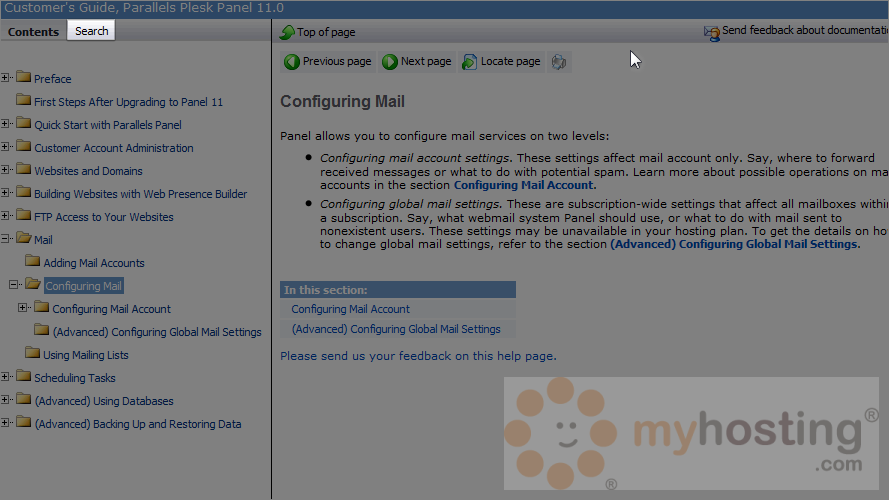Follow inline Configuring Mail Account bold link
This screenshot has width=889, height=500.
click(x=523, y=185)
